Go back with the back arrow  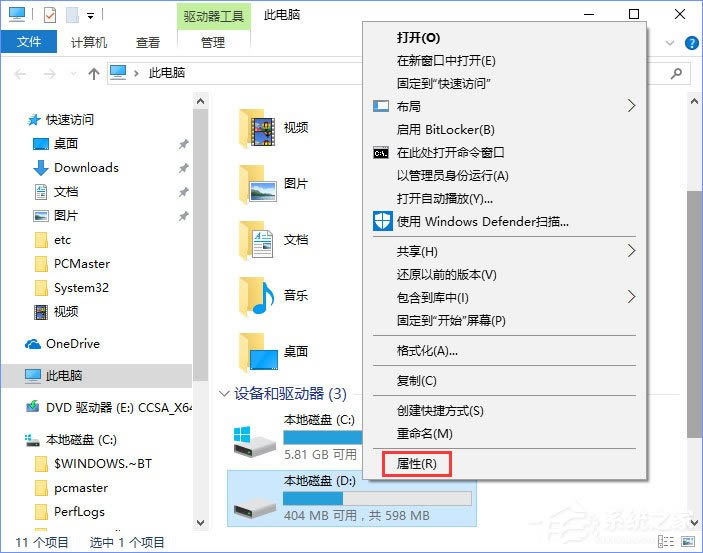(21, 74)
